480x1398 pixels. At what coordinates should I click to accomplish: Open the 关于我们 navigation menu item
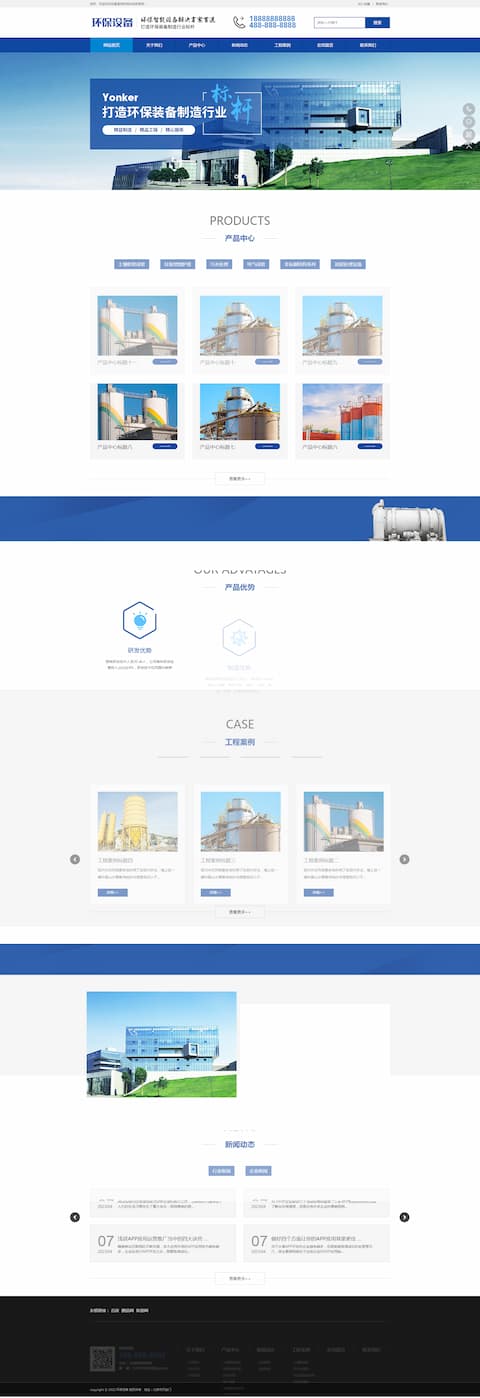click(154, 45)
